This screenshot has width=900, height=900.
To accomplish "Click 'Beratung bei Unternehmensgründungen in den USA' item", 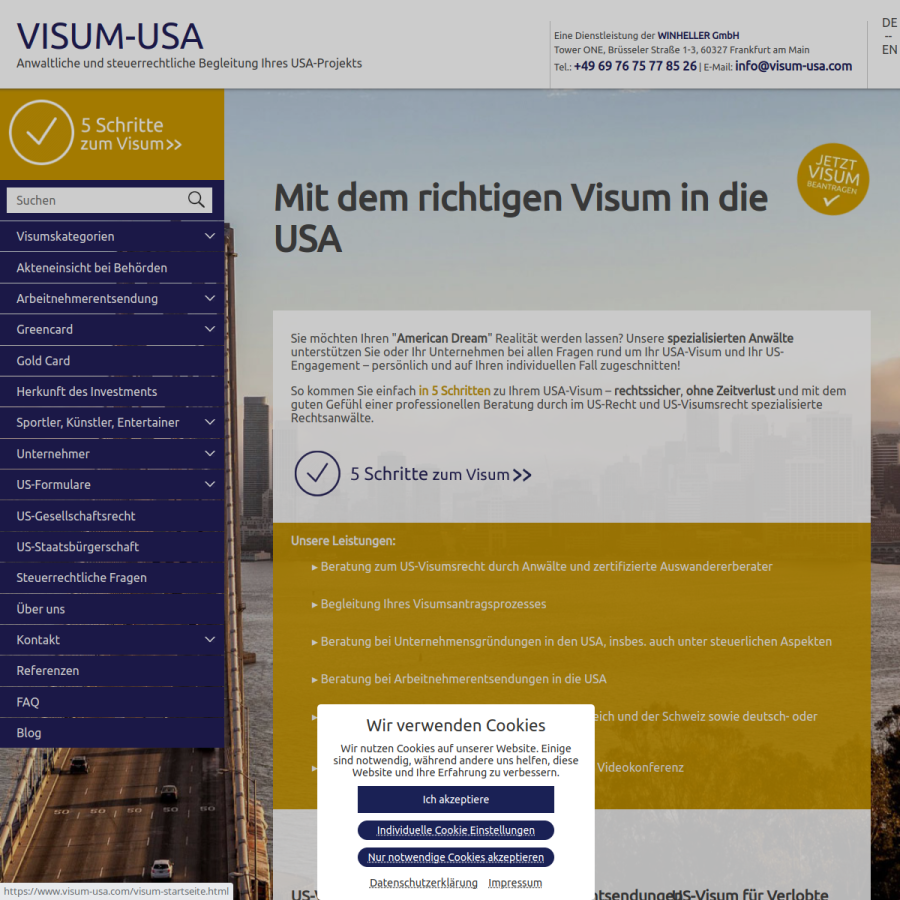I will point(576,642).
